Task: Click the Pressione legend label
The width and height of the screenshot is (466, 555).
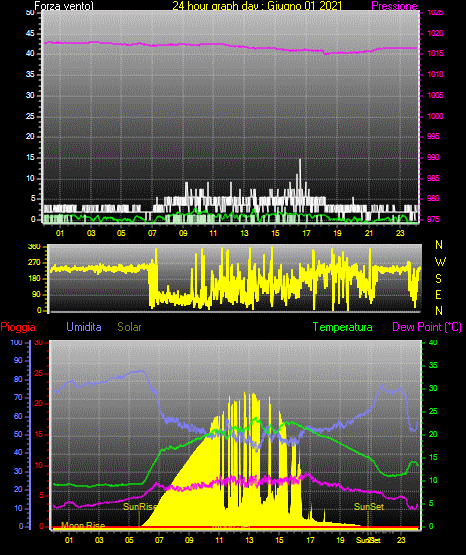Action: click(x=394, y=6)
